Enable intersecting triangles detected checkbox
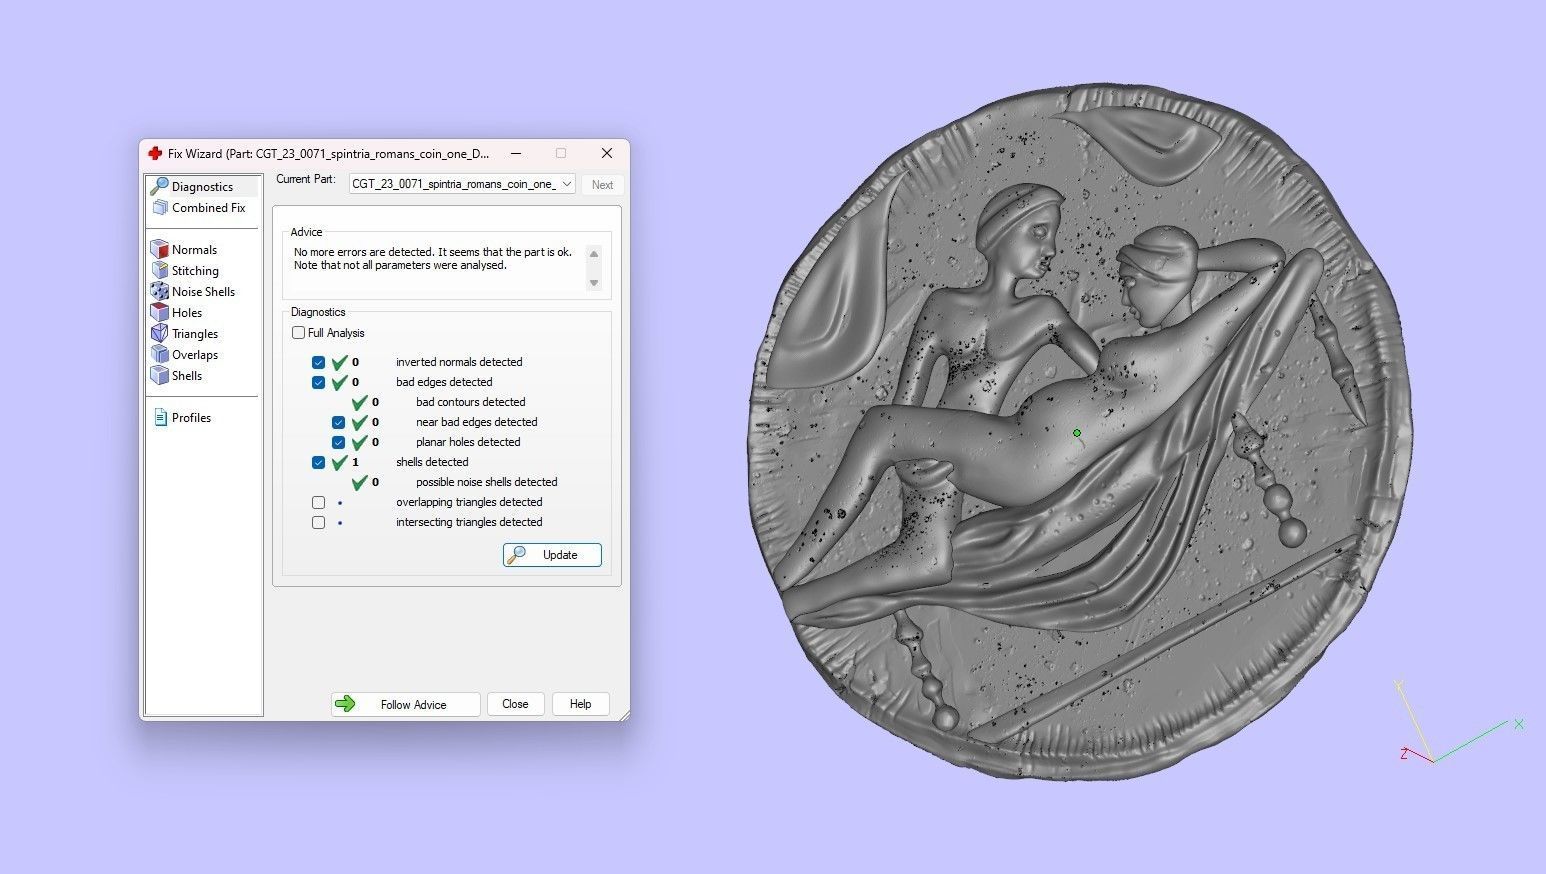This screenshot has height=874, width=1546. (x=318, y=522)
